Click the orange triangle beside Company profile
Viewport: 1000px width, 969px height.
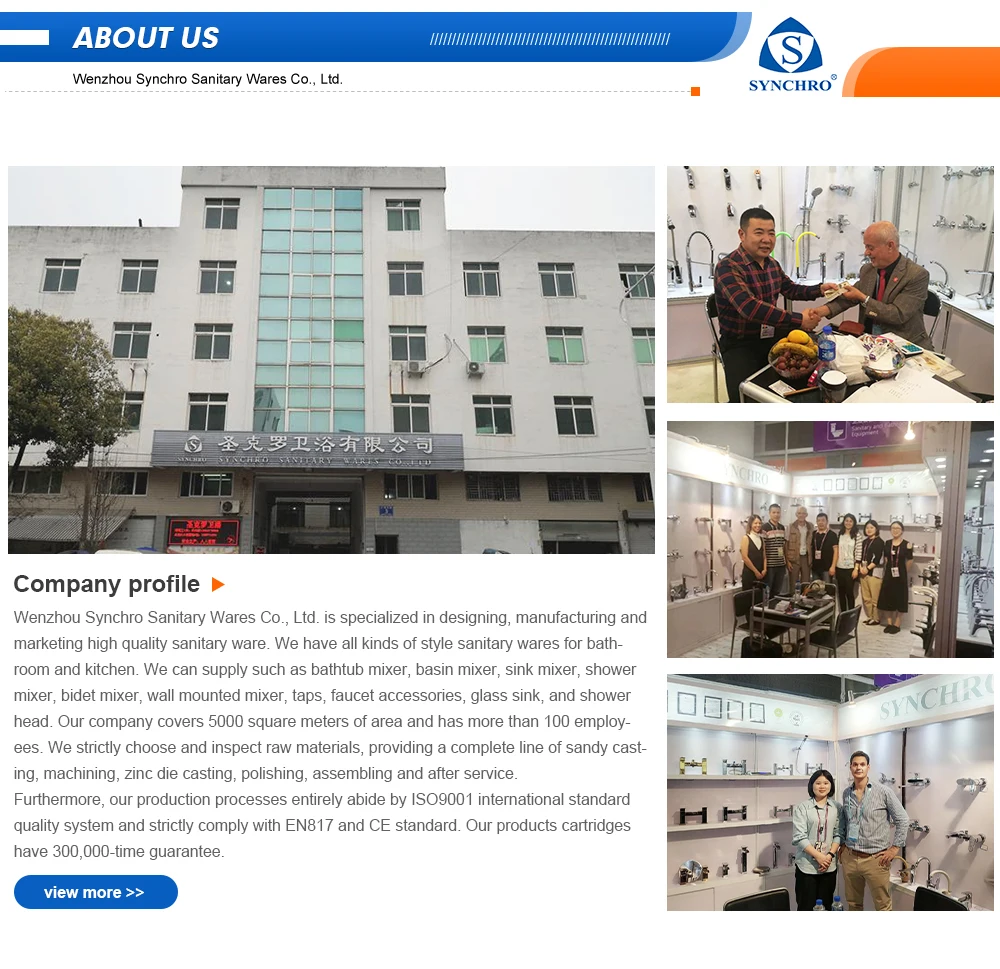[x=218, y=584]
